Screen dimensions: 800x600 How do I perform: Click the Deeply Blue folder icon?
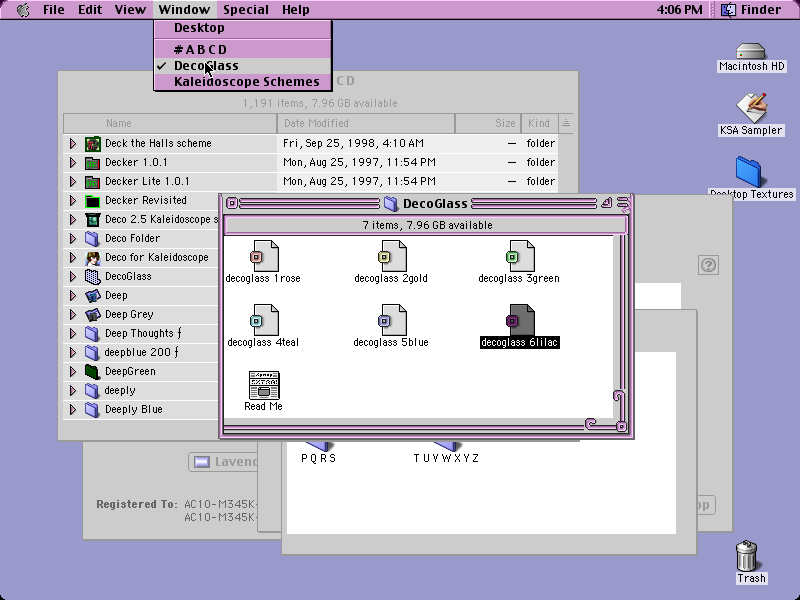pyautogui.click(x=92, y=410)
